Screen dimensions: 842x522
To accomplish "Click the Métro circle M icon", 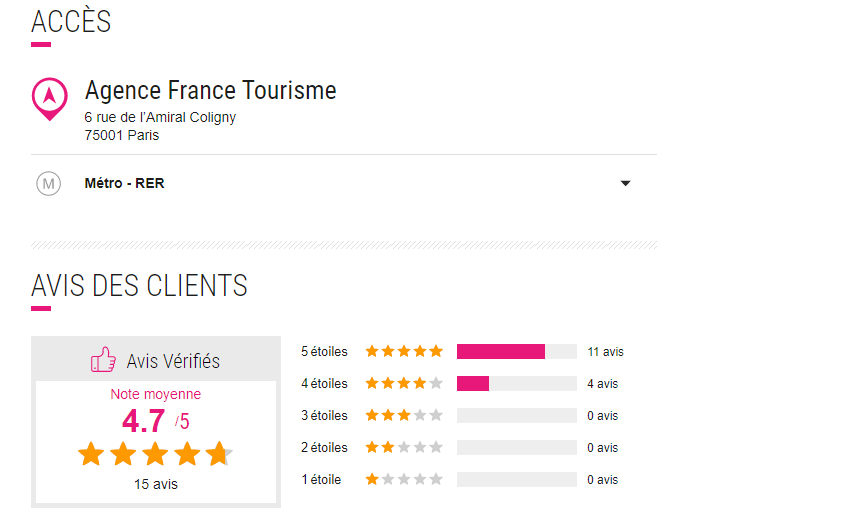I will coord(48,184).
